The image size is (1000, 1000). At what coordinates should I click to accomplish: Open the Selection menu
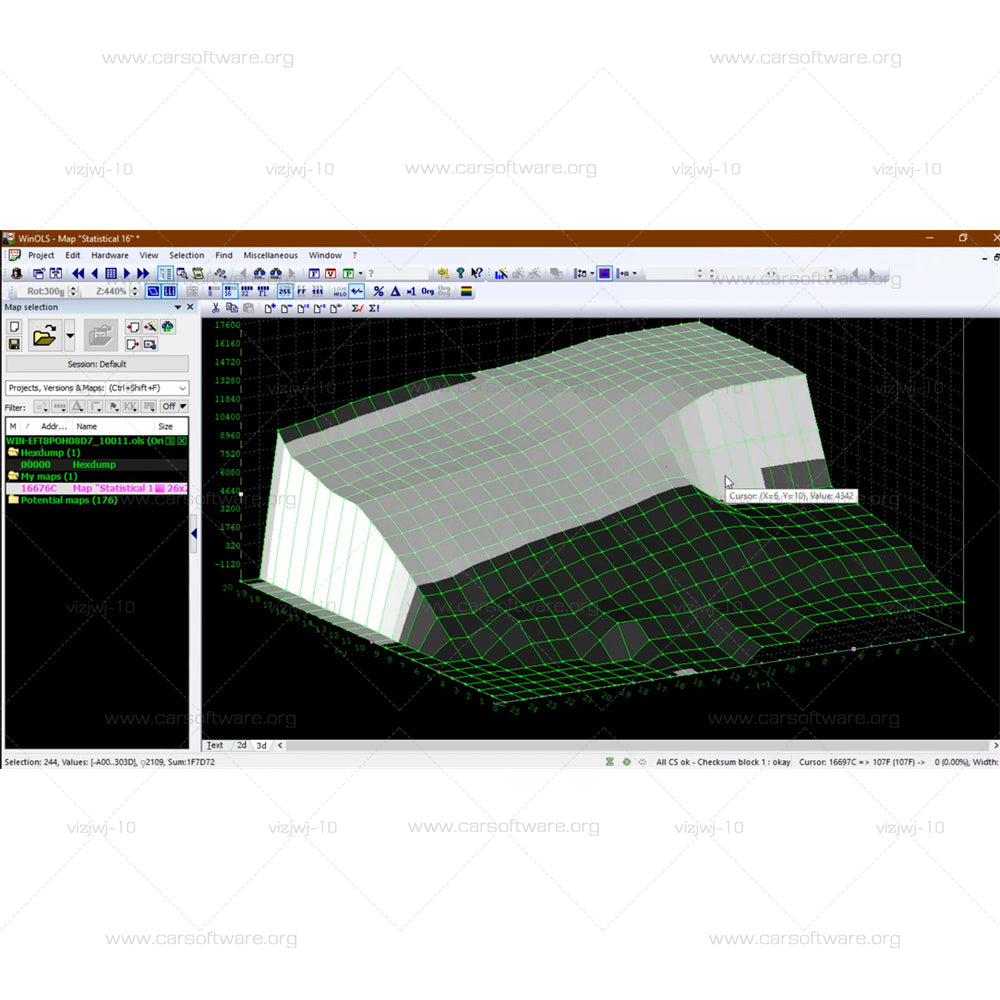186,255
